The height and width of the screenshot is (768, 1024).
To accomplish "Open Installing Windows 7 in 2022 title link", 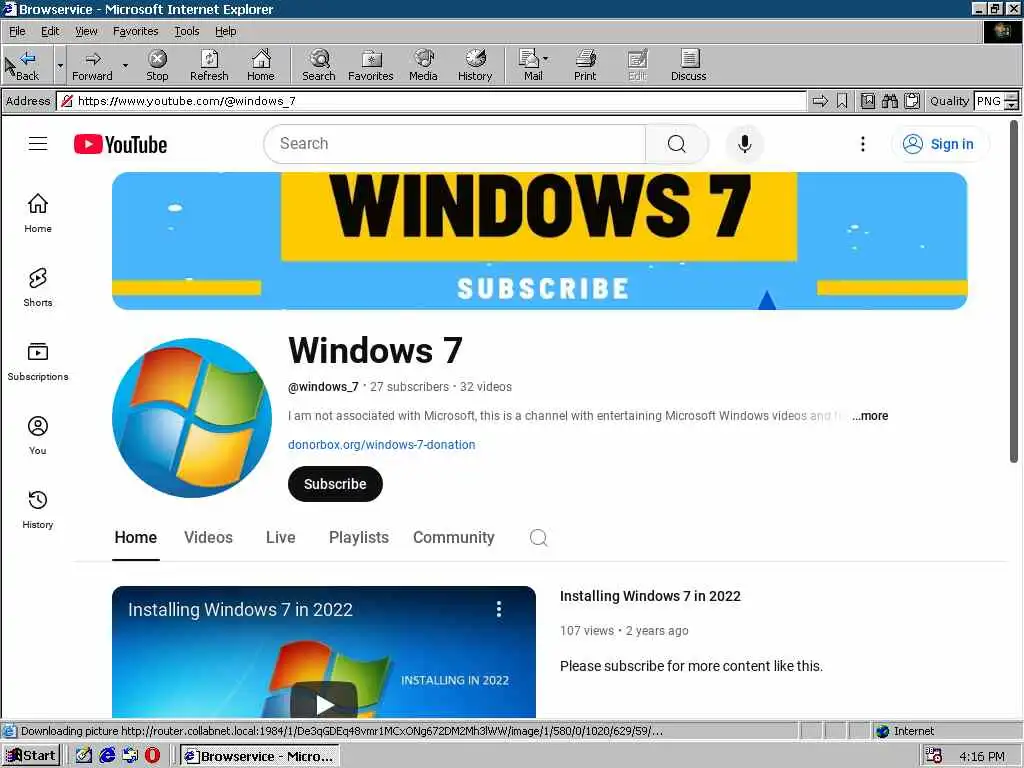I will 650,596.
